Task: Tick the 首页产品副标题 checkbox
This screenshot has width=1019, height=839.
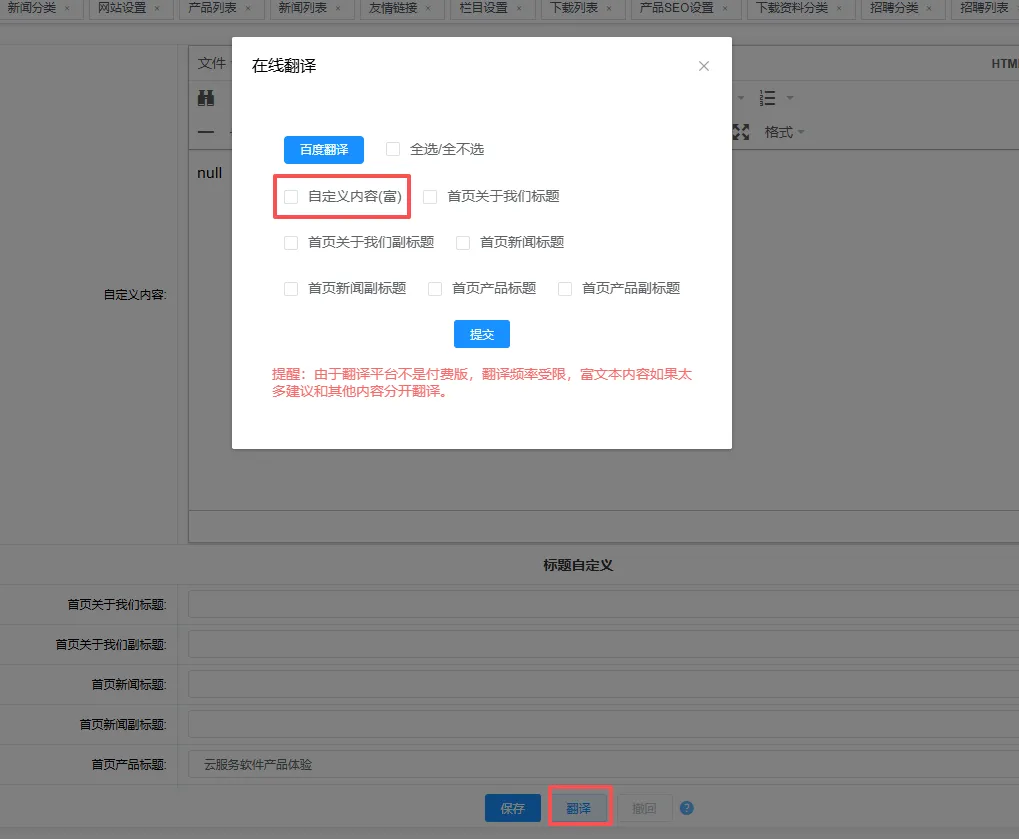Action: [x=565, y=288]
